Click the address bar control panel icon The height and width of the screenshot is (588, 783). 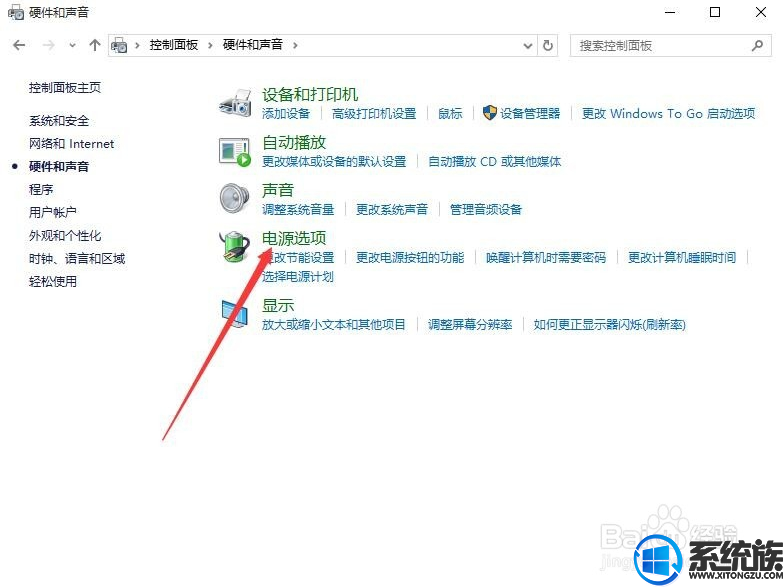point(119,45)
